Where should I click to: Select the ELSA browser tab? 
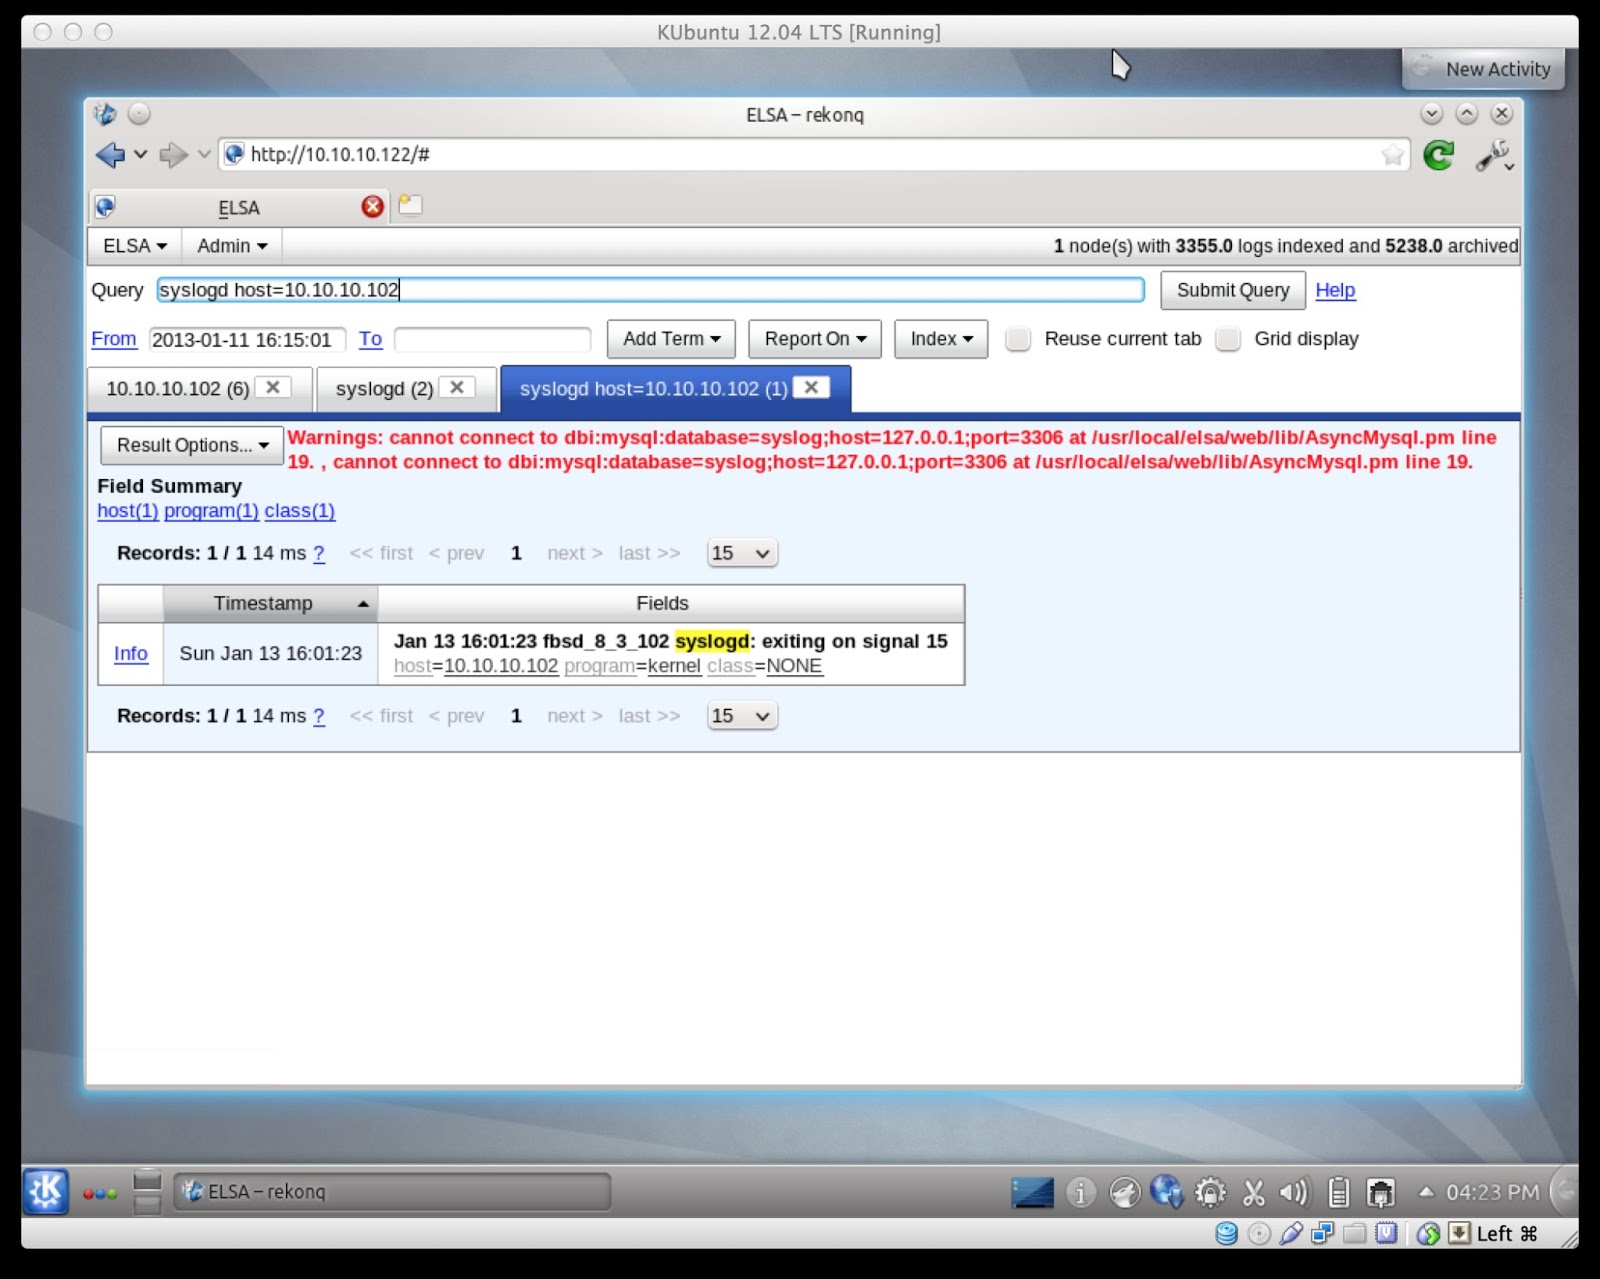pyautogui.click(x=238, y=208)
